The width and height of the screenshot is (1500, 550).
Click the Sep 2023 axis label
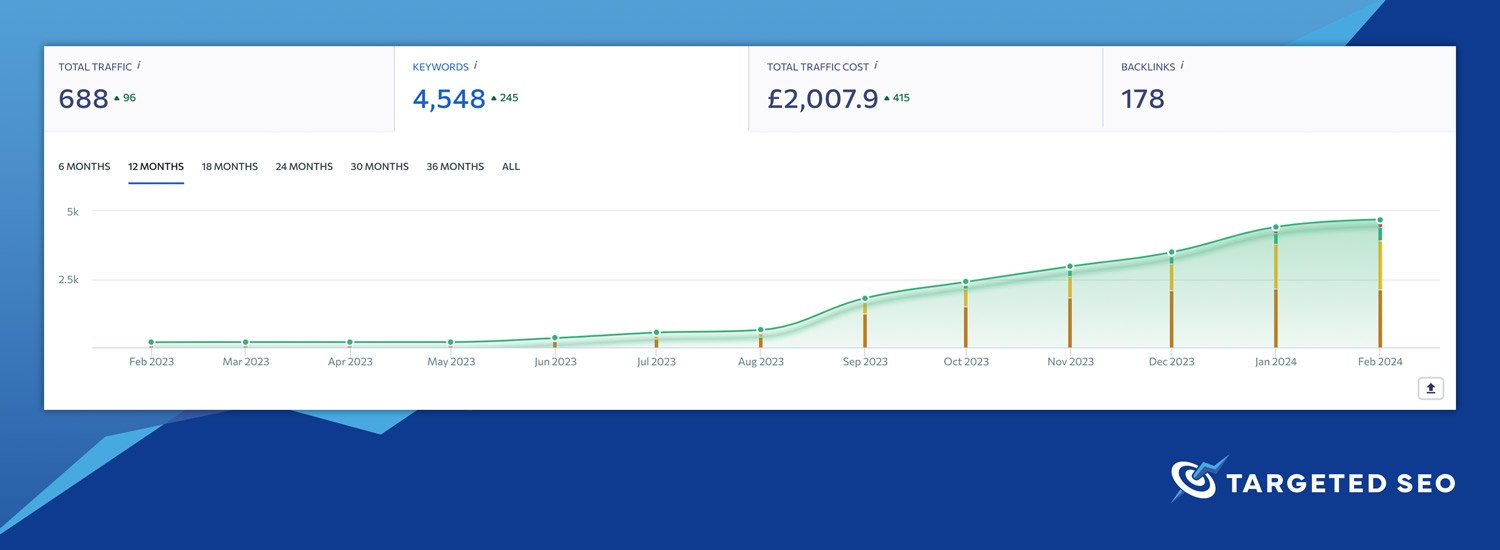pyautogui.click(x=865, y=362)
